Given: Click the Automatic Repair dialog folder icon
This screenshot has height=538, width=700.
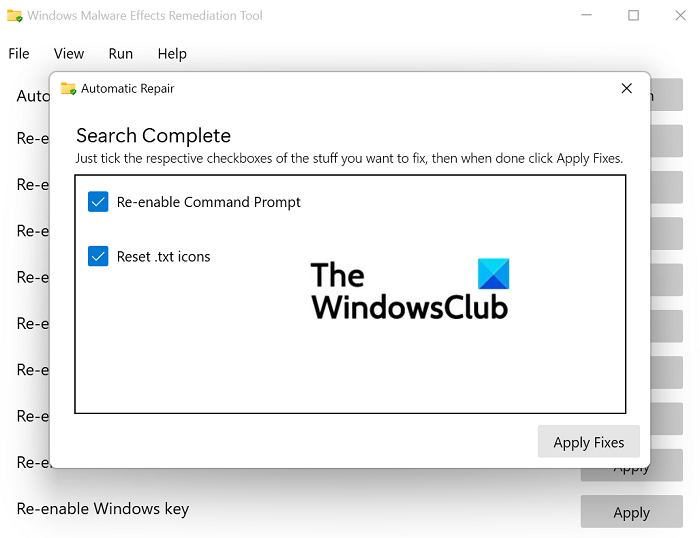Looking at the screenshot, I should (x=68, y=88).
